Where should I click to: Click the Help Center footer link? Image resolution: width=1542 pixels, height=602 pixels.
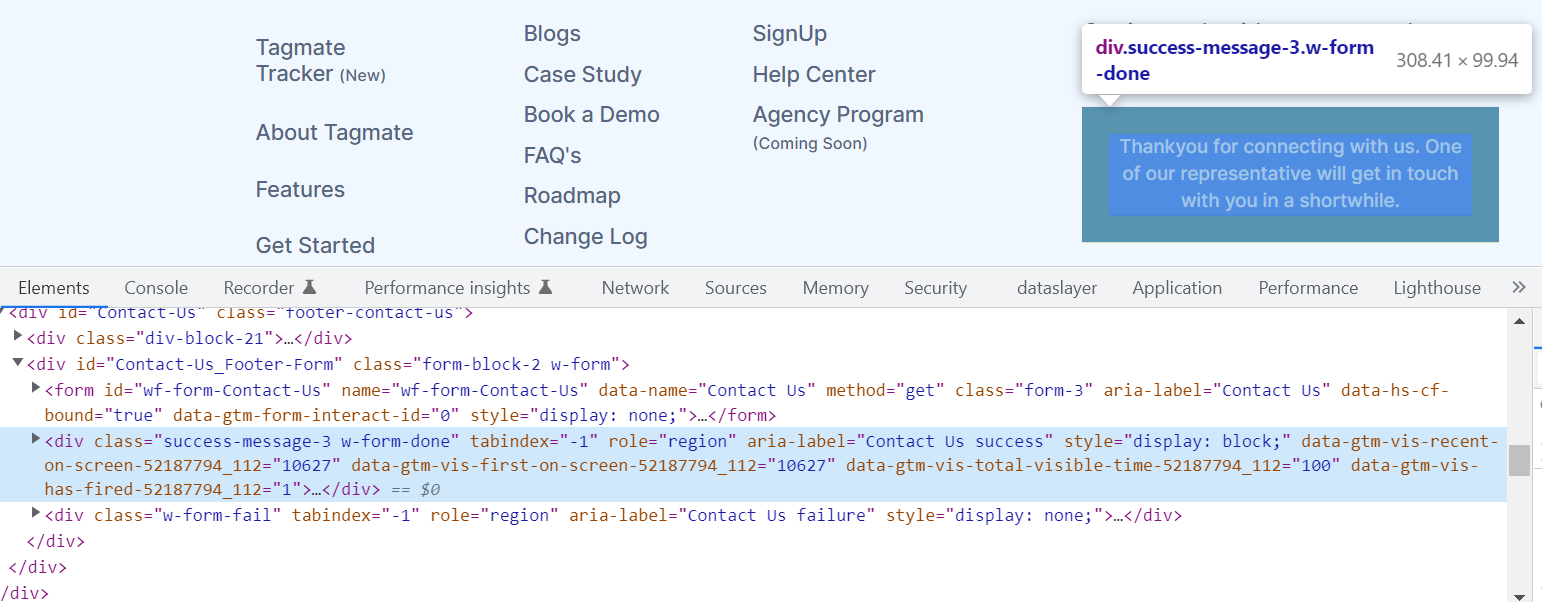pyautogui.click(x=813, y=75)
